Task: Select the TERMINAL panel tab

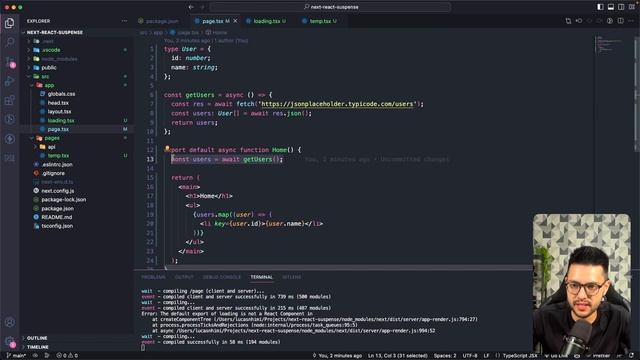Action: [x=261, y=277]
